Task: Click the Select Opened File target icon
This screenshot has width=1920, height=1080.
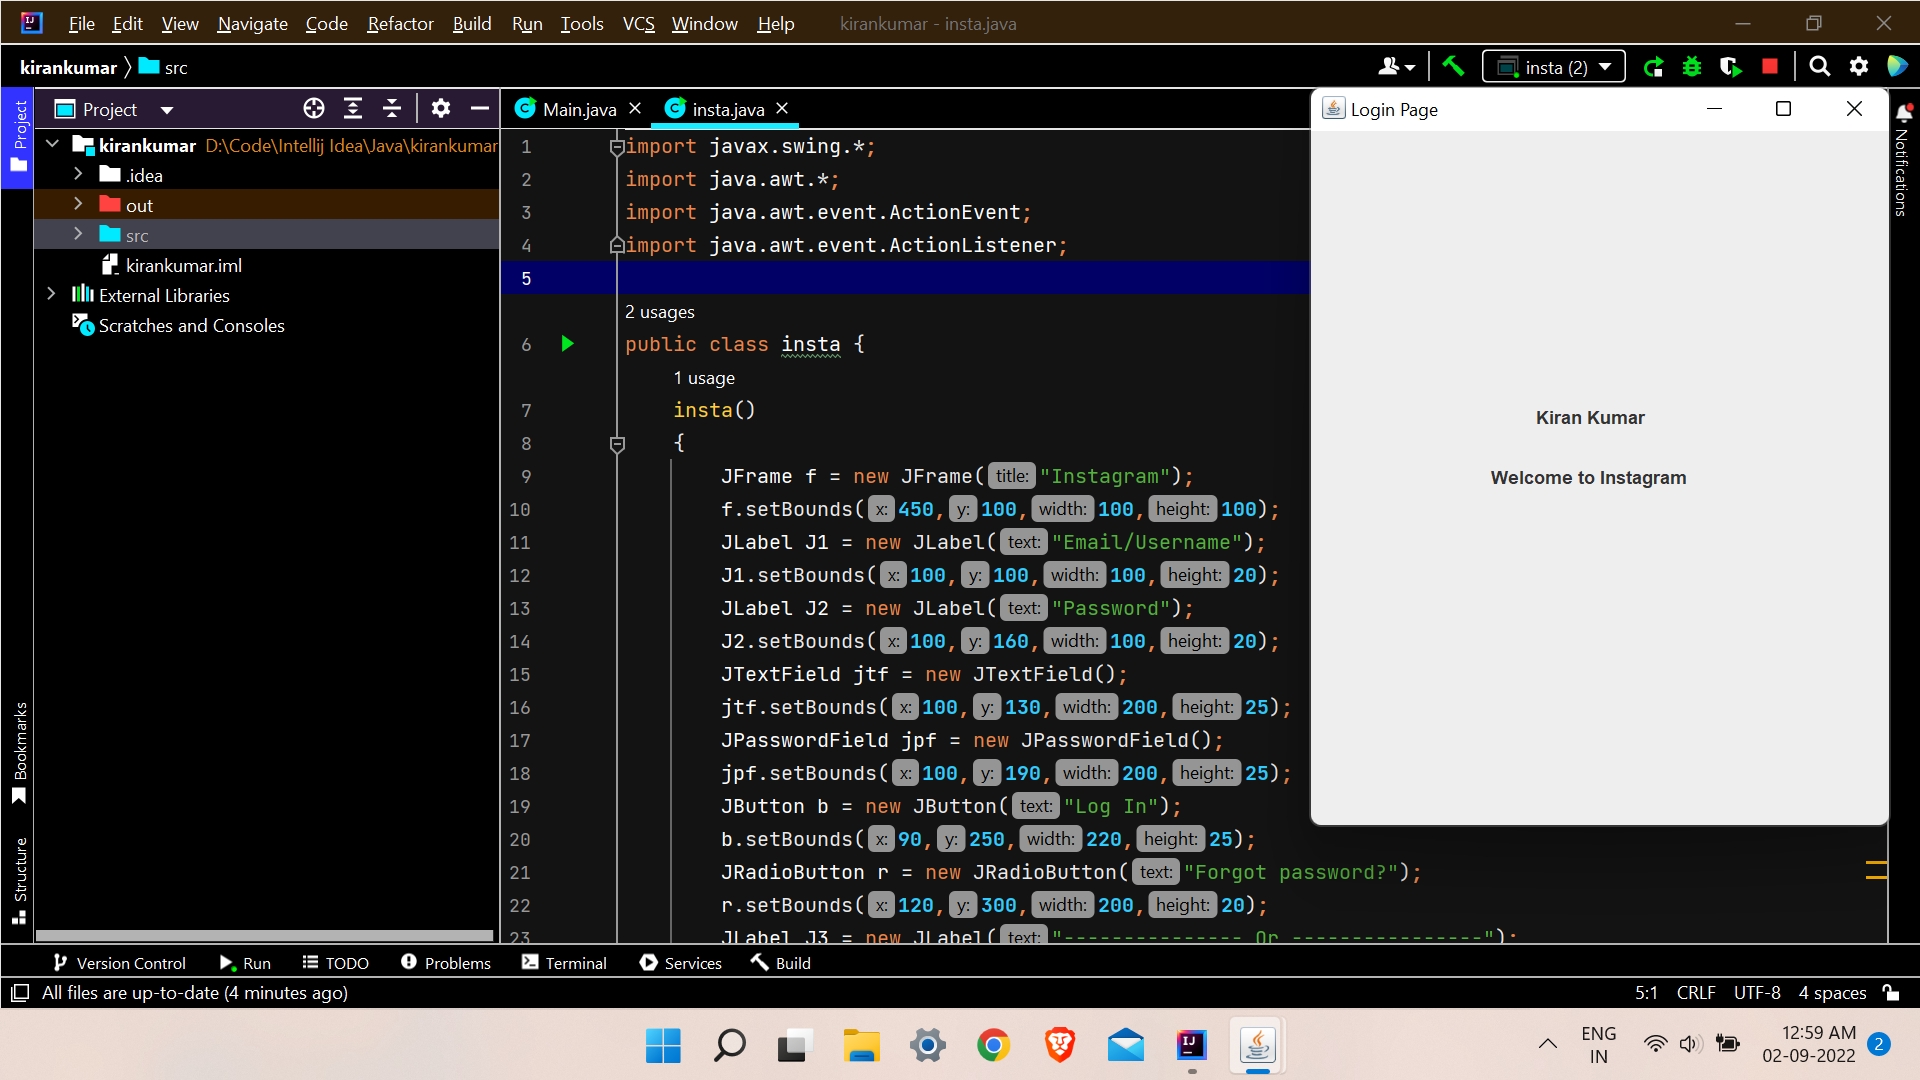Action: point(314,109)
